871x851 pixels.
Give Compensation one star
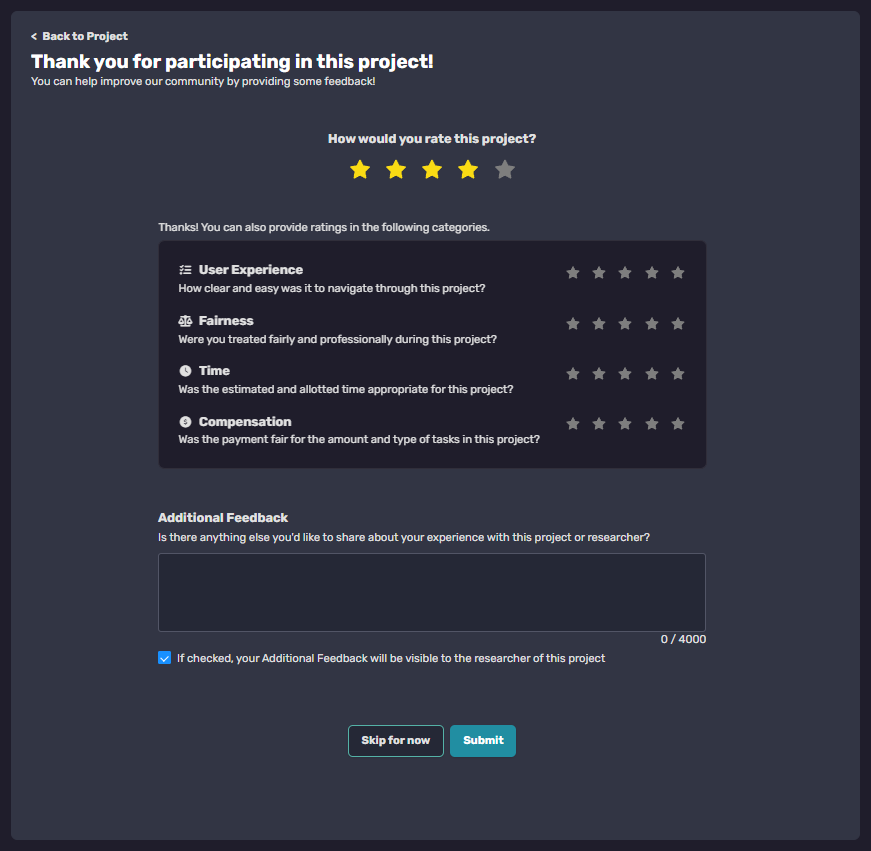pos(573,424)
